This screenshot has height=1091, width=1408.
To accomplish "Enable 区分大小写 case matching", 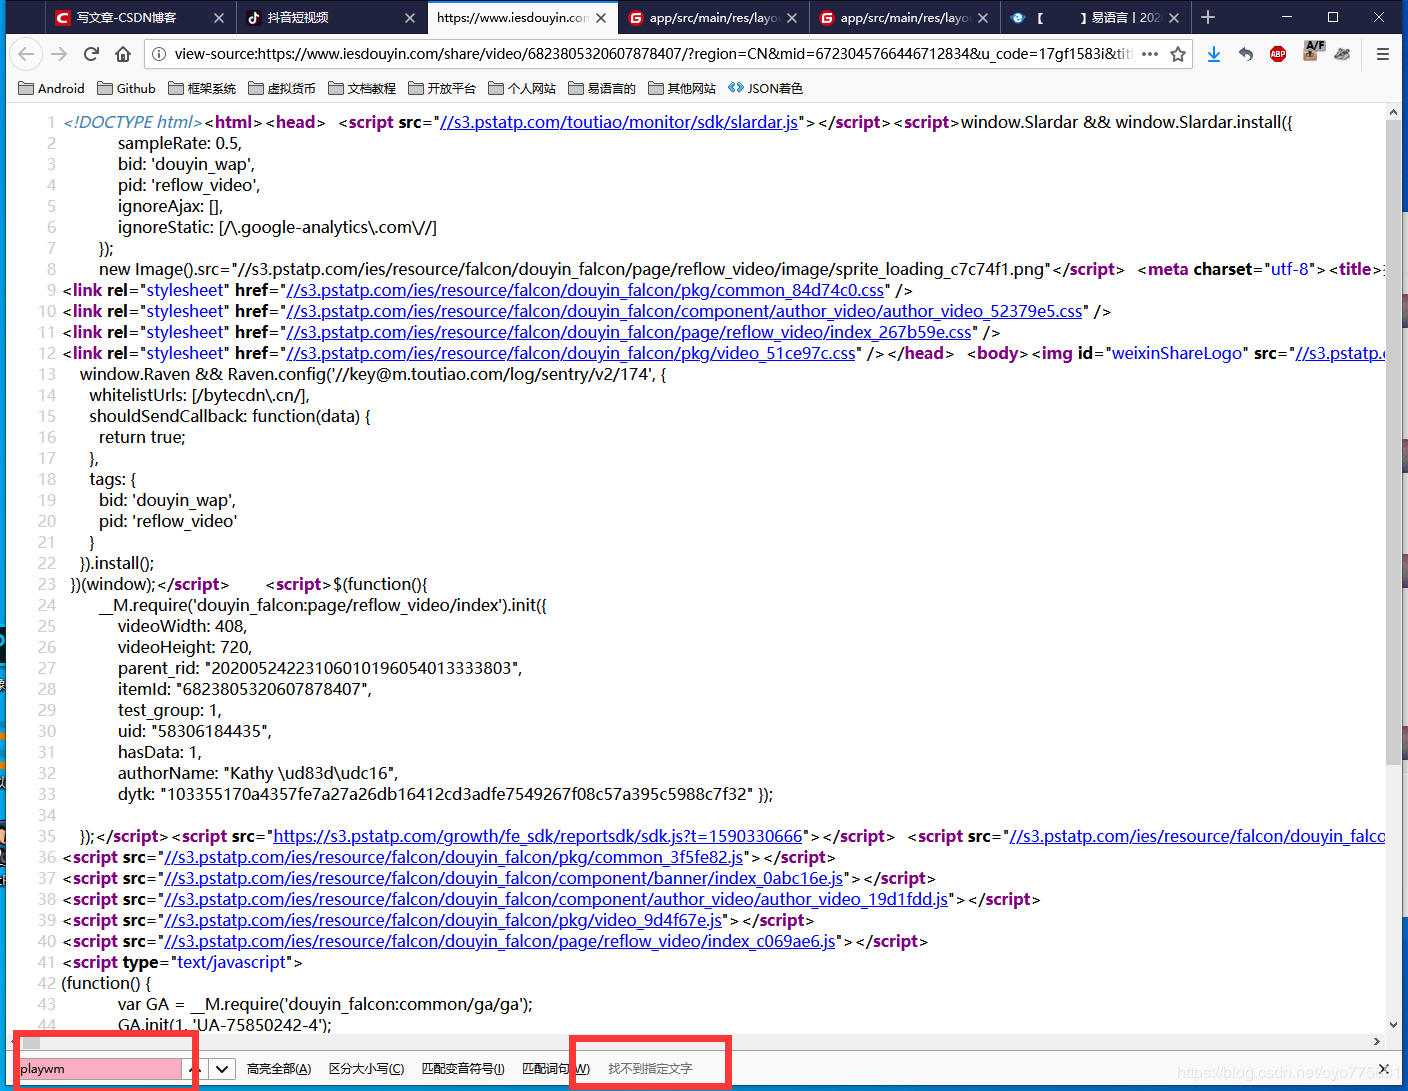I will click(x=366, y=1068).
